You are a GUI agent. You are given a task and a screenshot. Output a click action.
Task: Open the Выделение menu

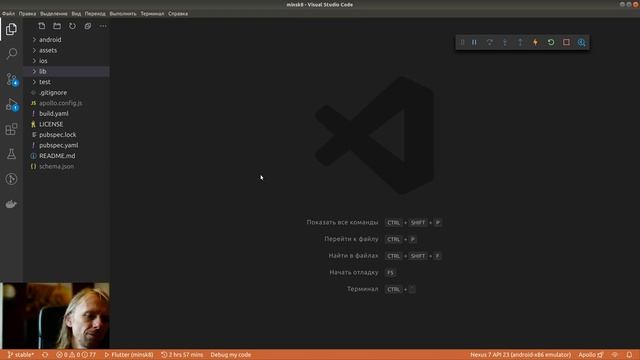(x=53, y=13)
